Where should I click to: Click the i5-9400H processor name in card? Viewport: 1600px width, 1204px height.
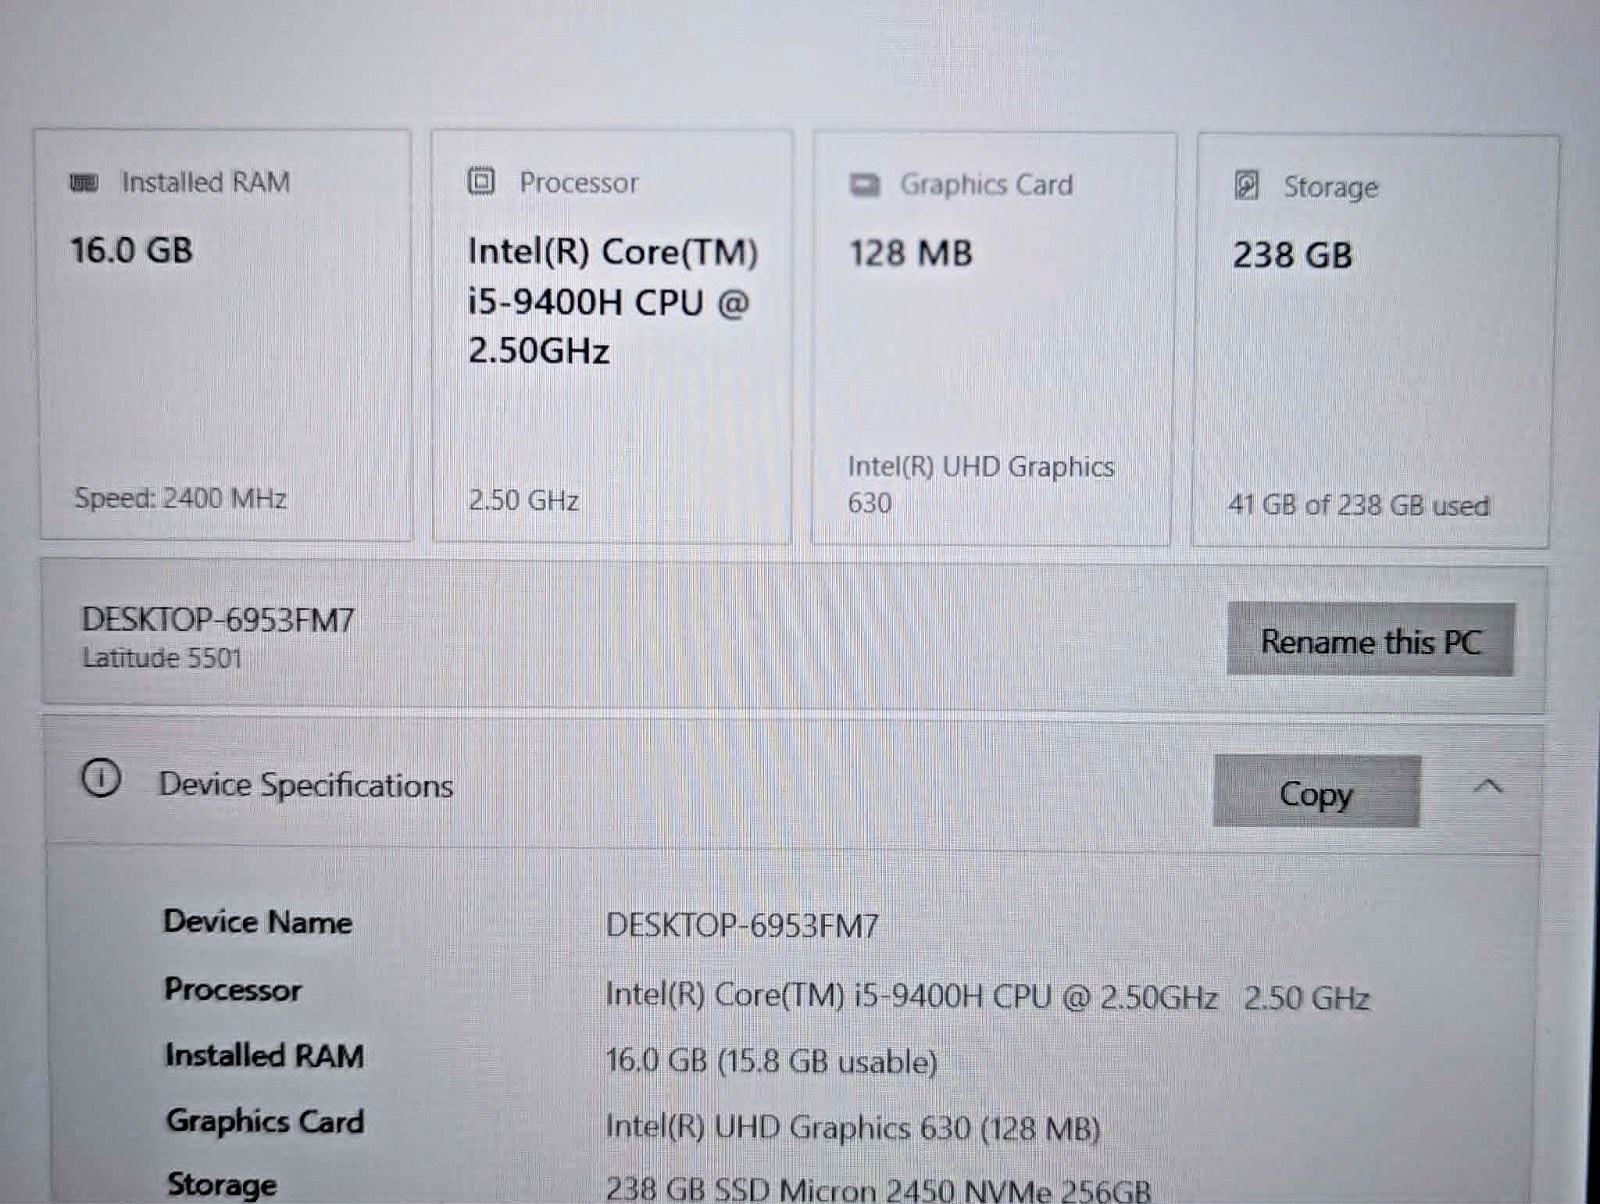pyautogui.click(x=612, y=301)
